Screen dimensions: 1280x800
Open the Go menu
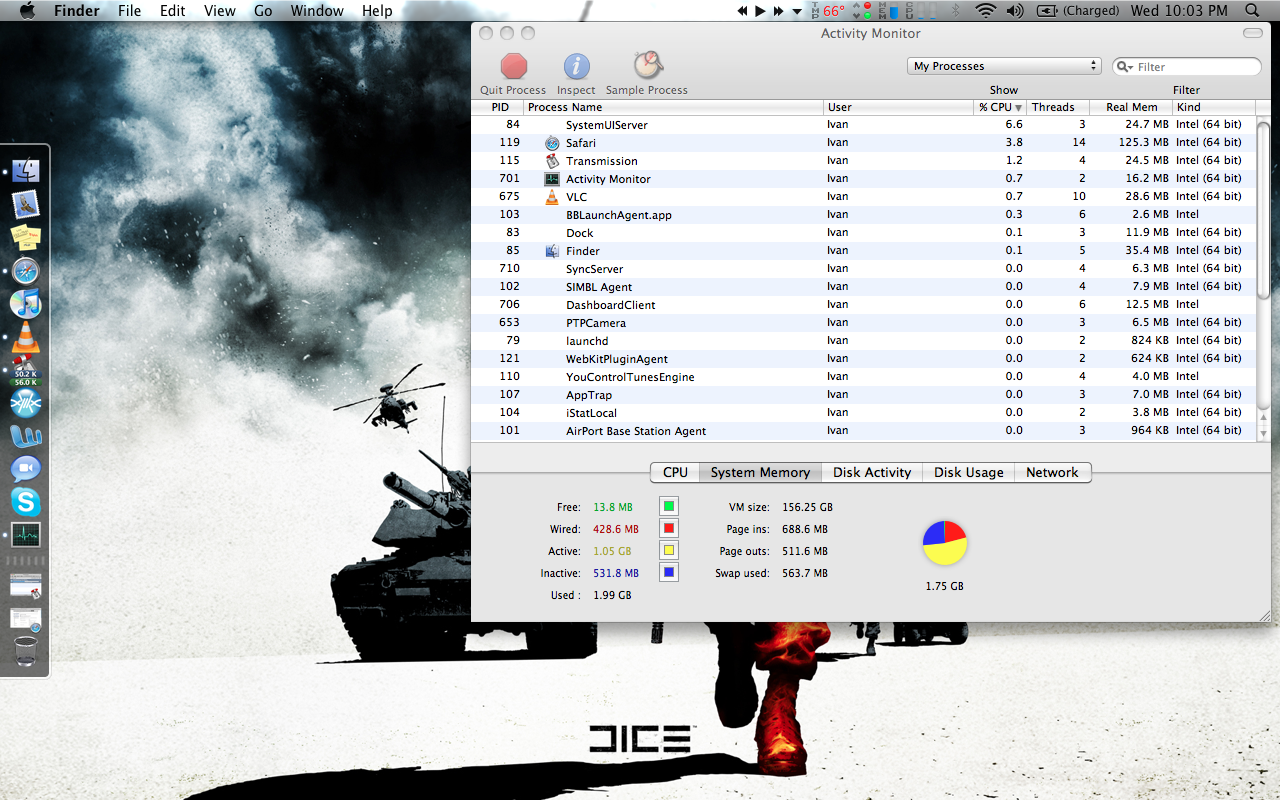tap(263, 11)
